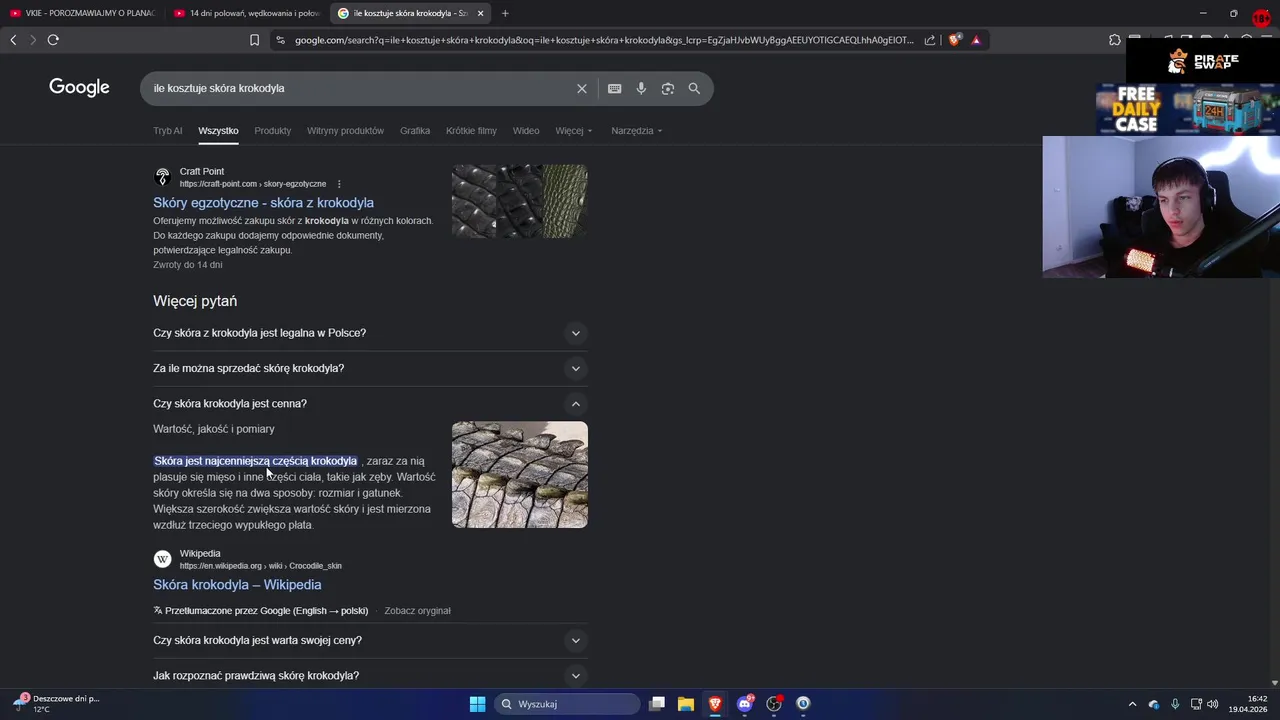
Task: Open Brave Rewards triangle icon
Action: pos(976,40)
